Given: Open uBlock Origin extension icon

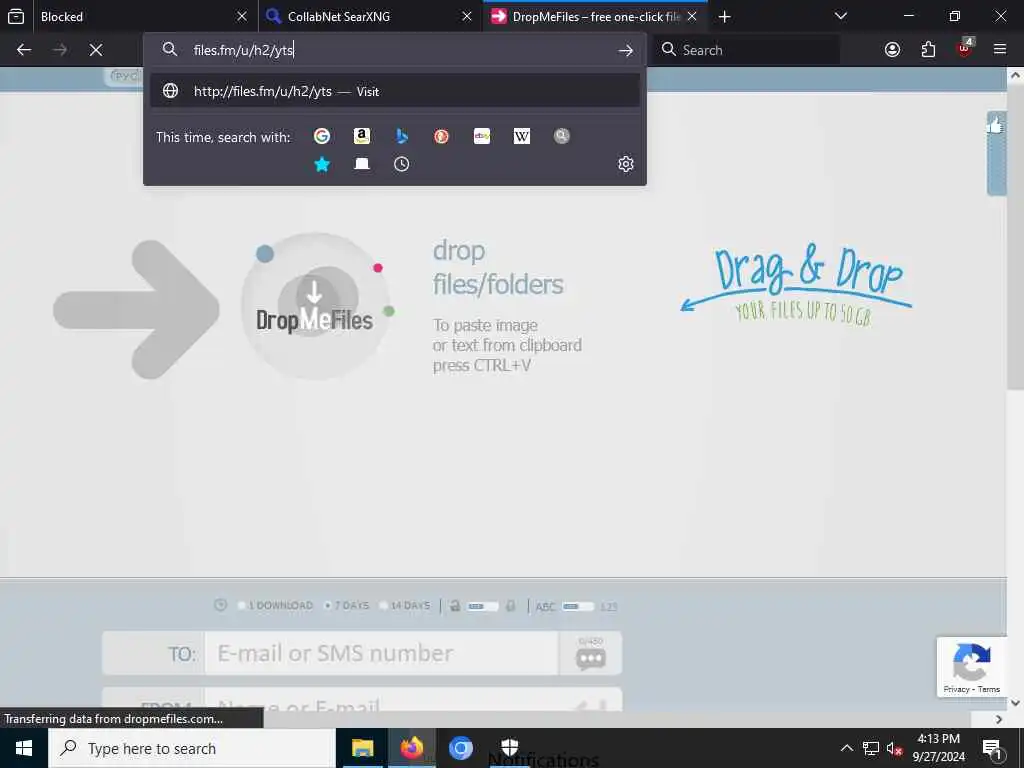Looking at the screenshot, I should pyautogui.click(x=965, y=49).
